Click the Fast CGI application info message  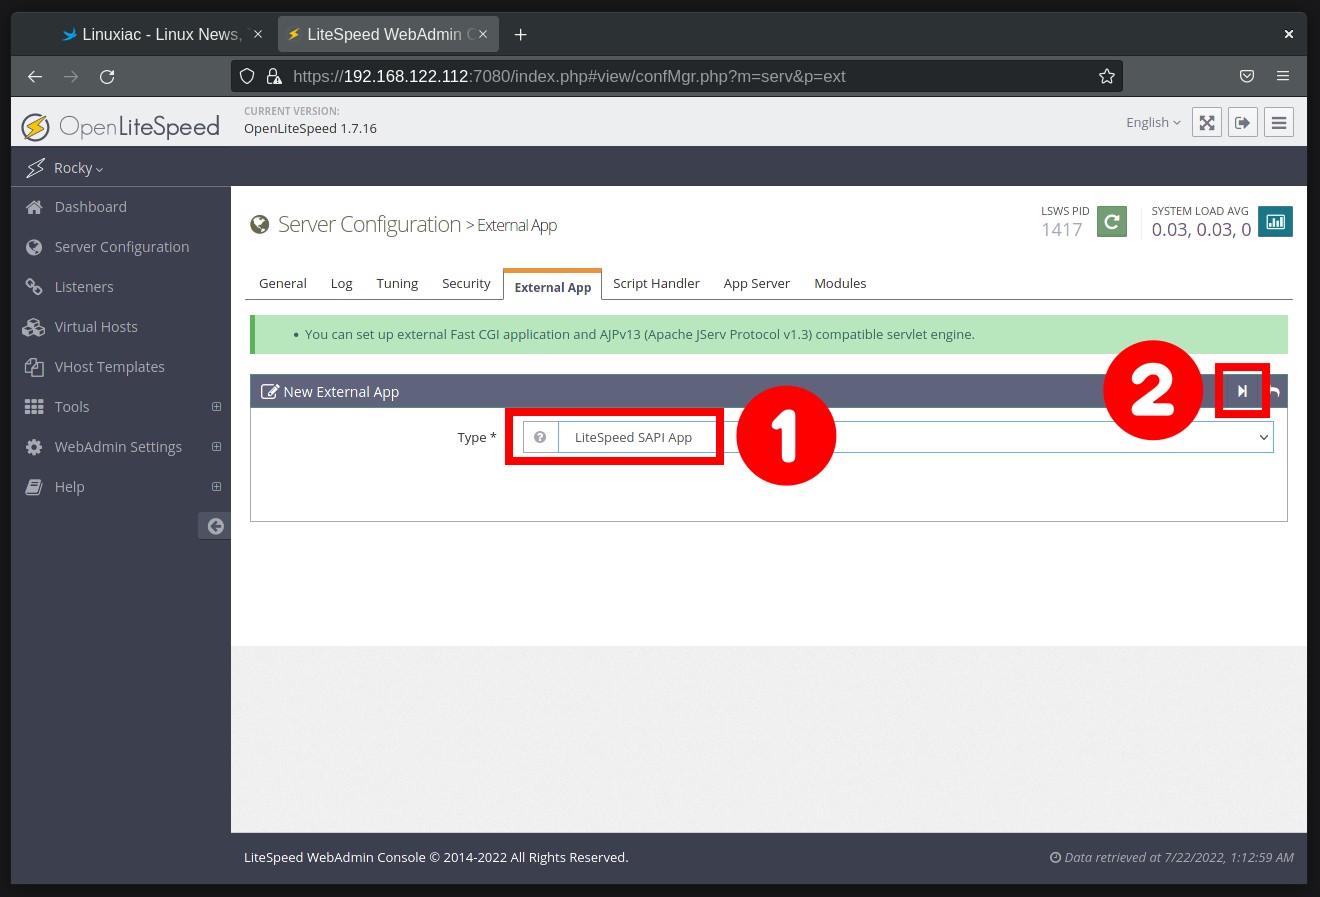pyautogui.click(x=640, y=334)
